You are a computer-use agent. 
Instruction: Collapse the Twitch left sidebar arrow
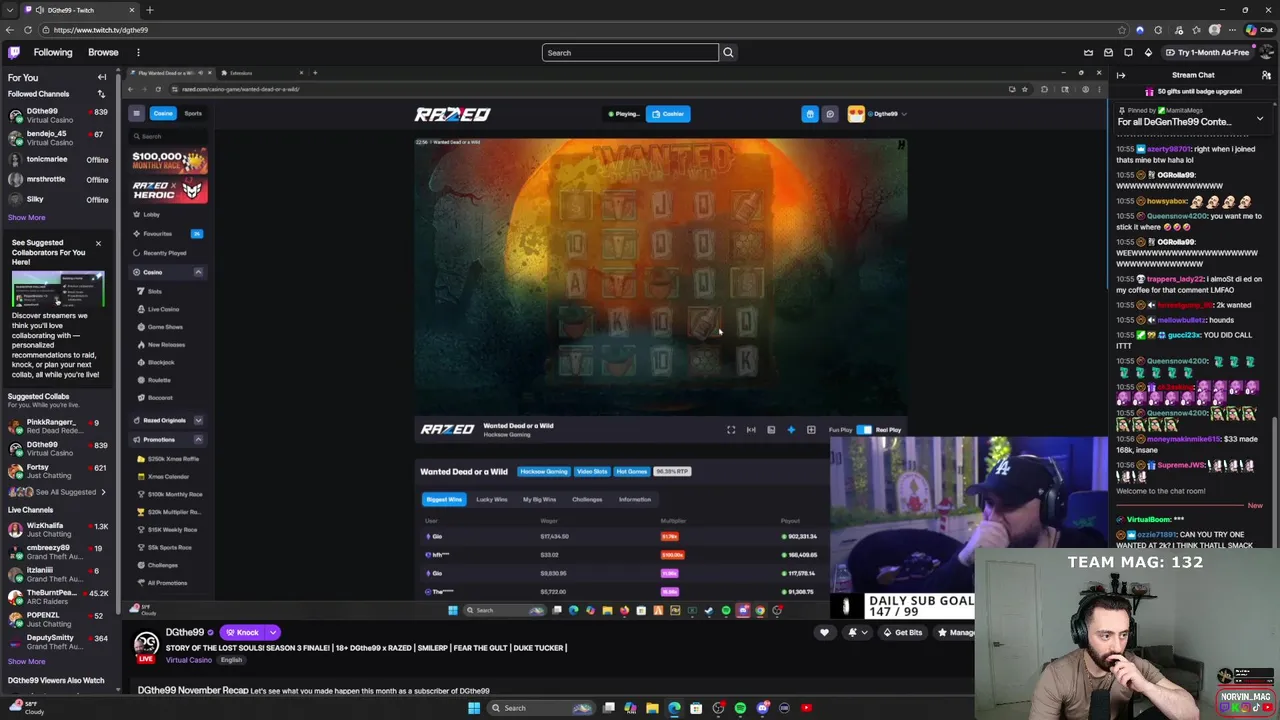(x=101, y=77)
